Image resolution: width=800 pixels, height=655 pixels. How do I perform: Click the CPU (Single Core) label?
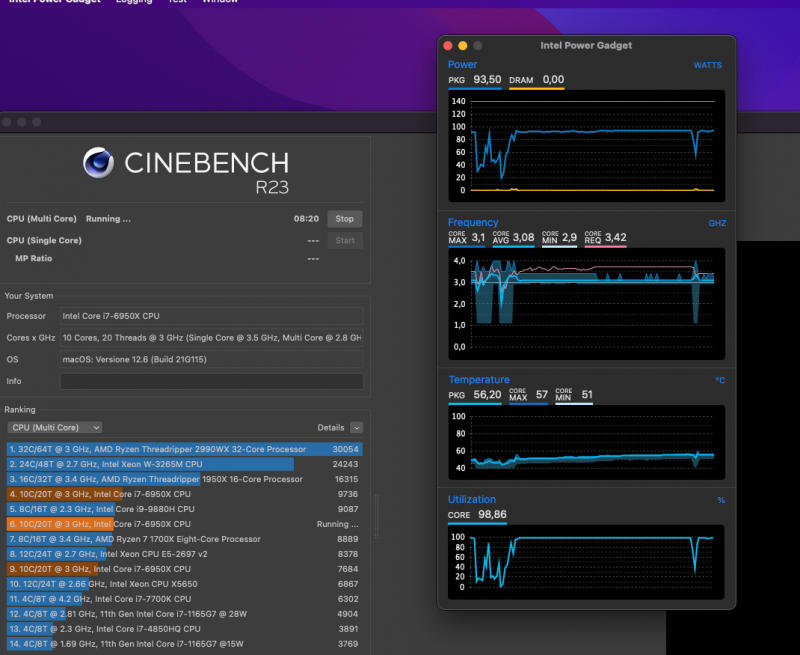click(x=44, y=240)
